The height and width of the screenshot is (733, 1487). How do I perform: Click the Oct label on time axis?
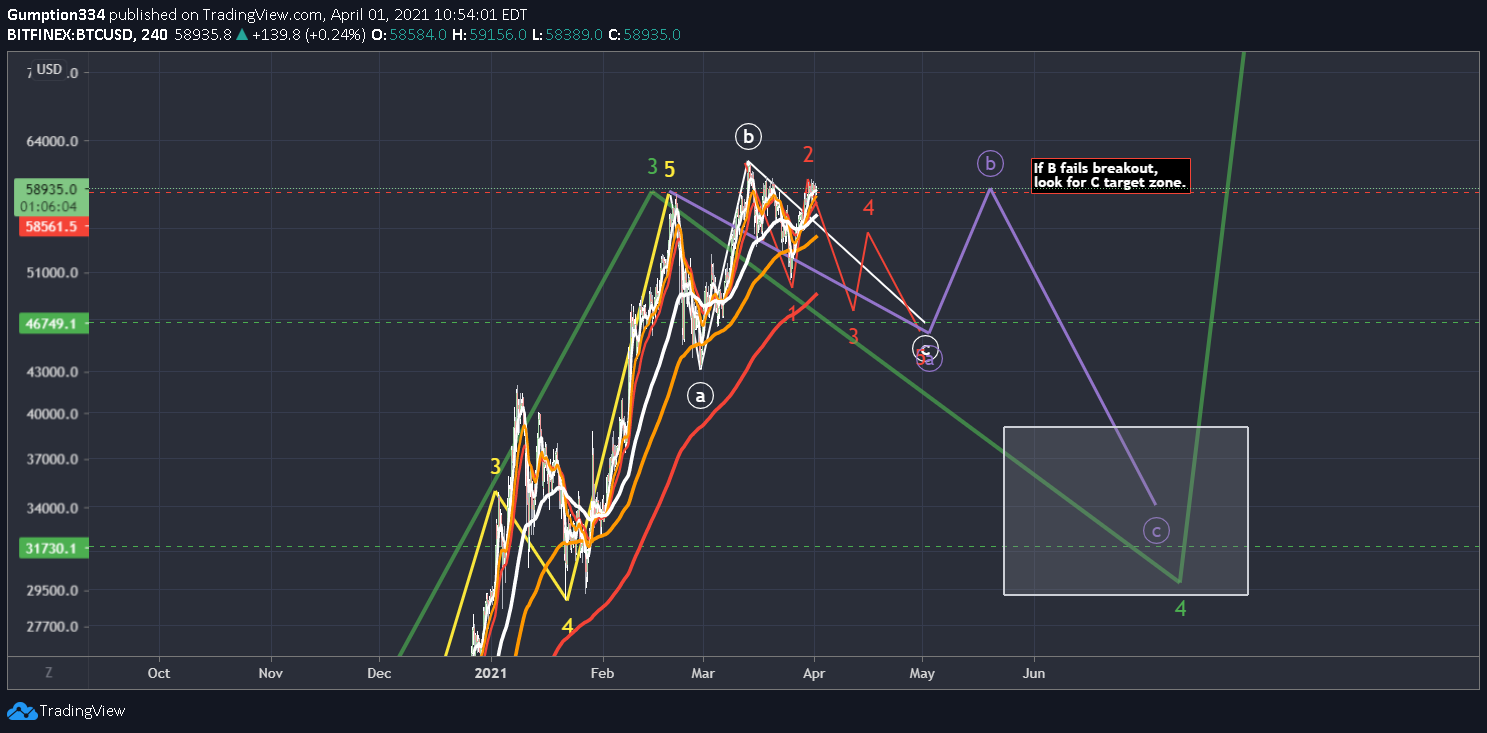[158, 673]
